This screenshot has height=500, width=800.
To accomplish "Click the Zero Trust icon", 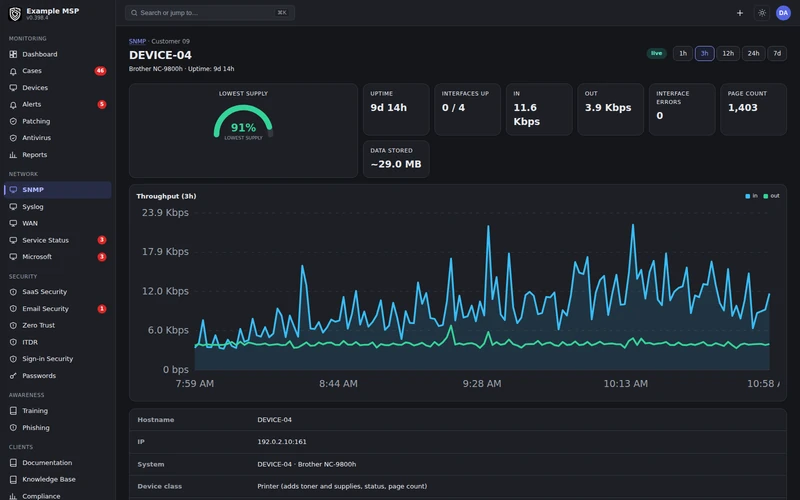I will tap(13, 326).
